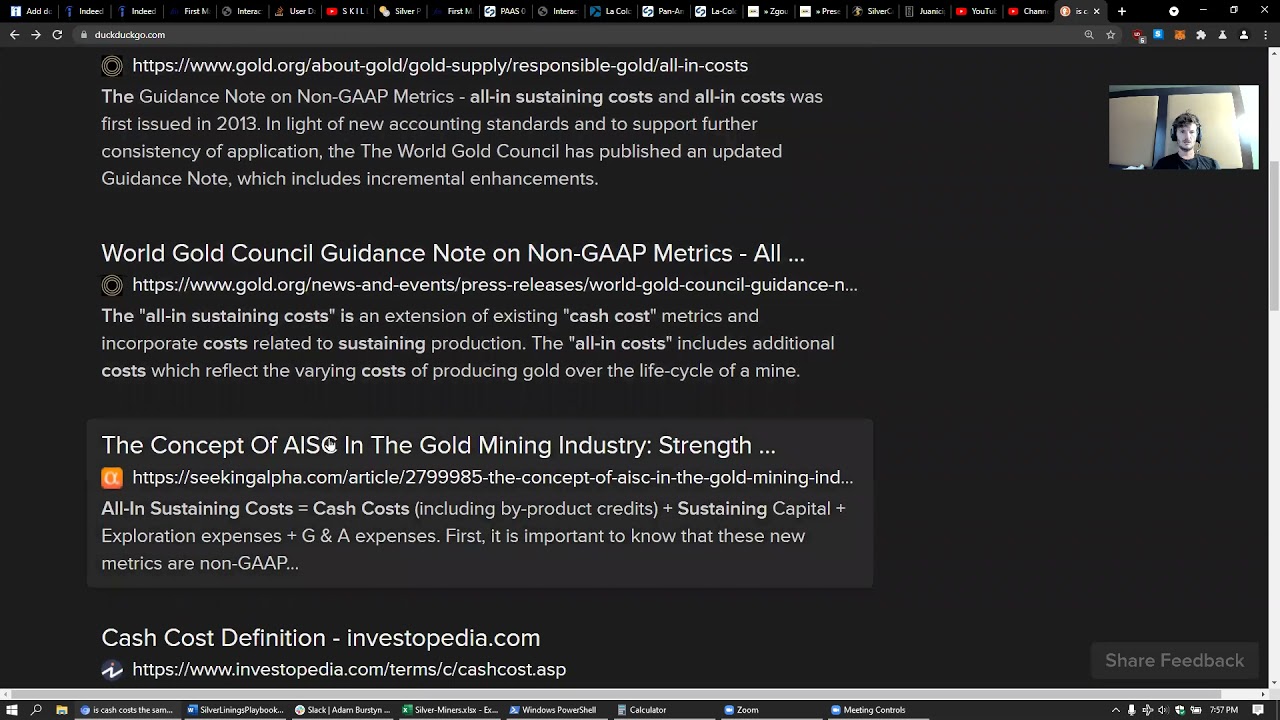Open File Explorer from taskbar

pos(61,710)
